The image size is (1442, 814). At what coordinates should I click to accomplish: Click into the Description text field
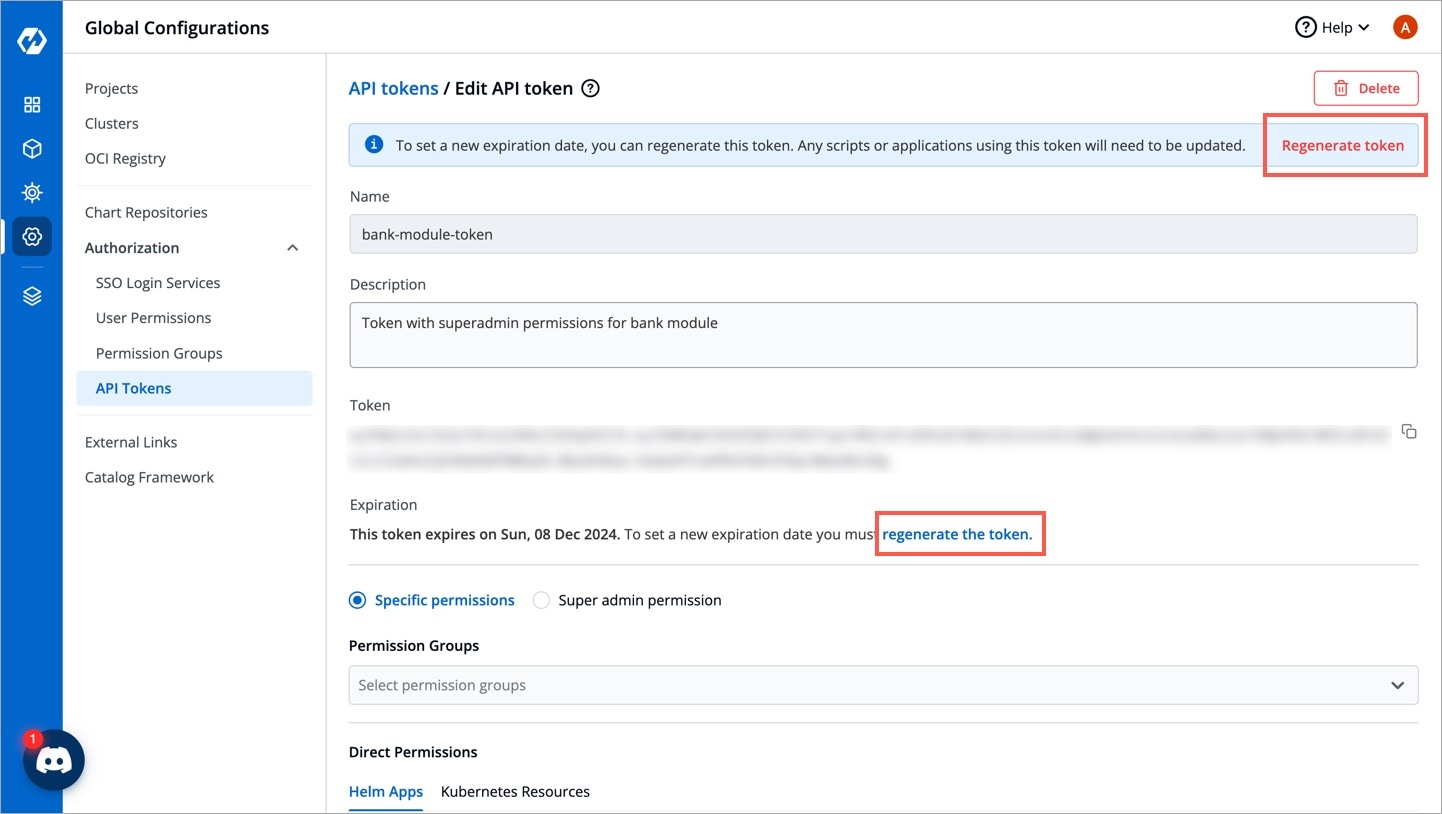tap(882, 335)
